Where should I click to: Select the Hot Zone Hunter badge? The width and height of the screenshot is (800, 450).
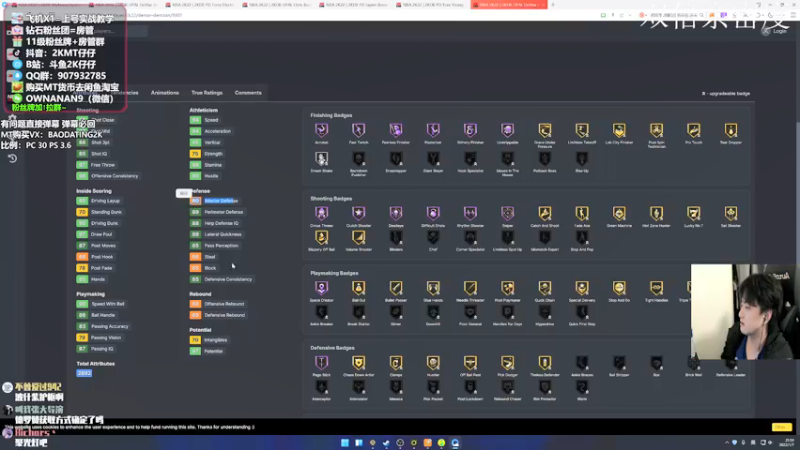tap(656, 213)
